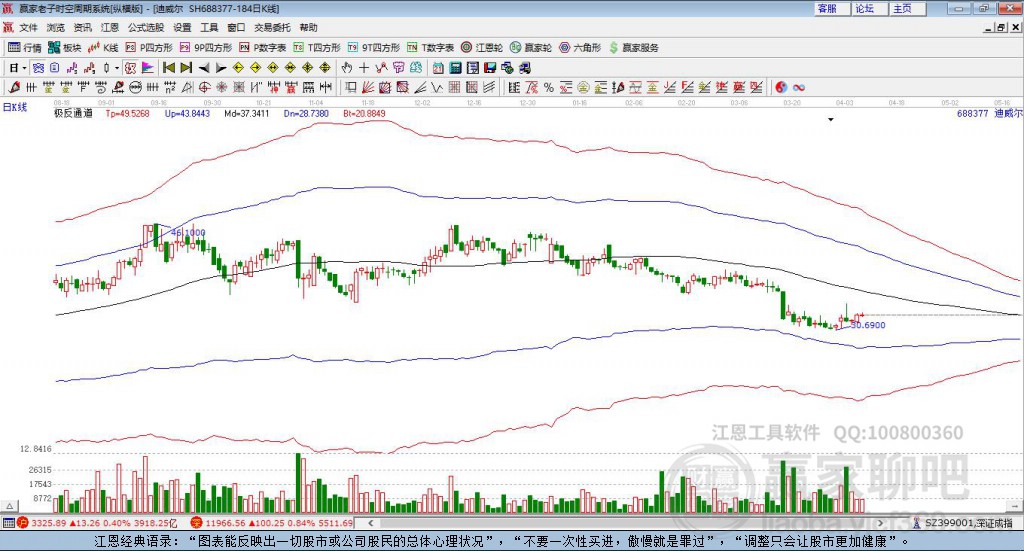Click the floppy disk save icon

pyautogui.click(x=490, y=68)
